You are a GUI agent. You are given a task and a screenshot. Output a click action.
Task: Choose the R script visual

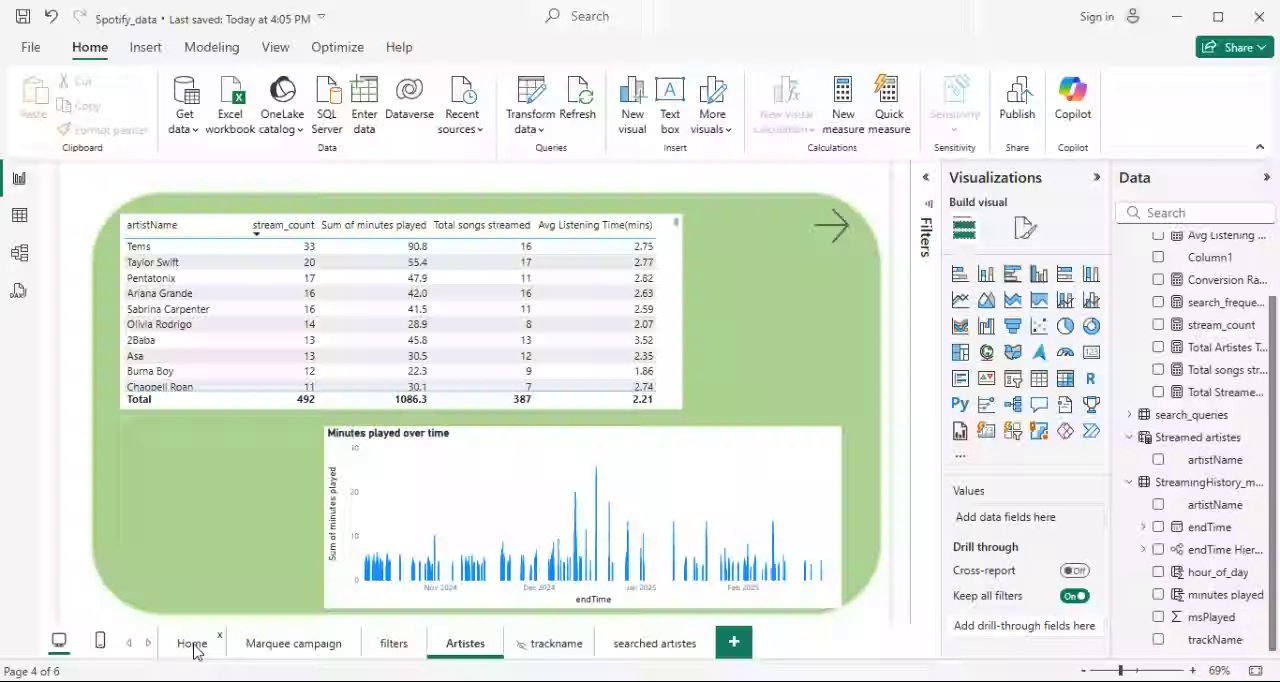click(x=1091, y=379)
